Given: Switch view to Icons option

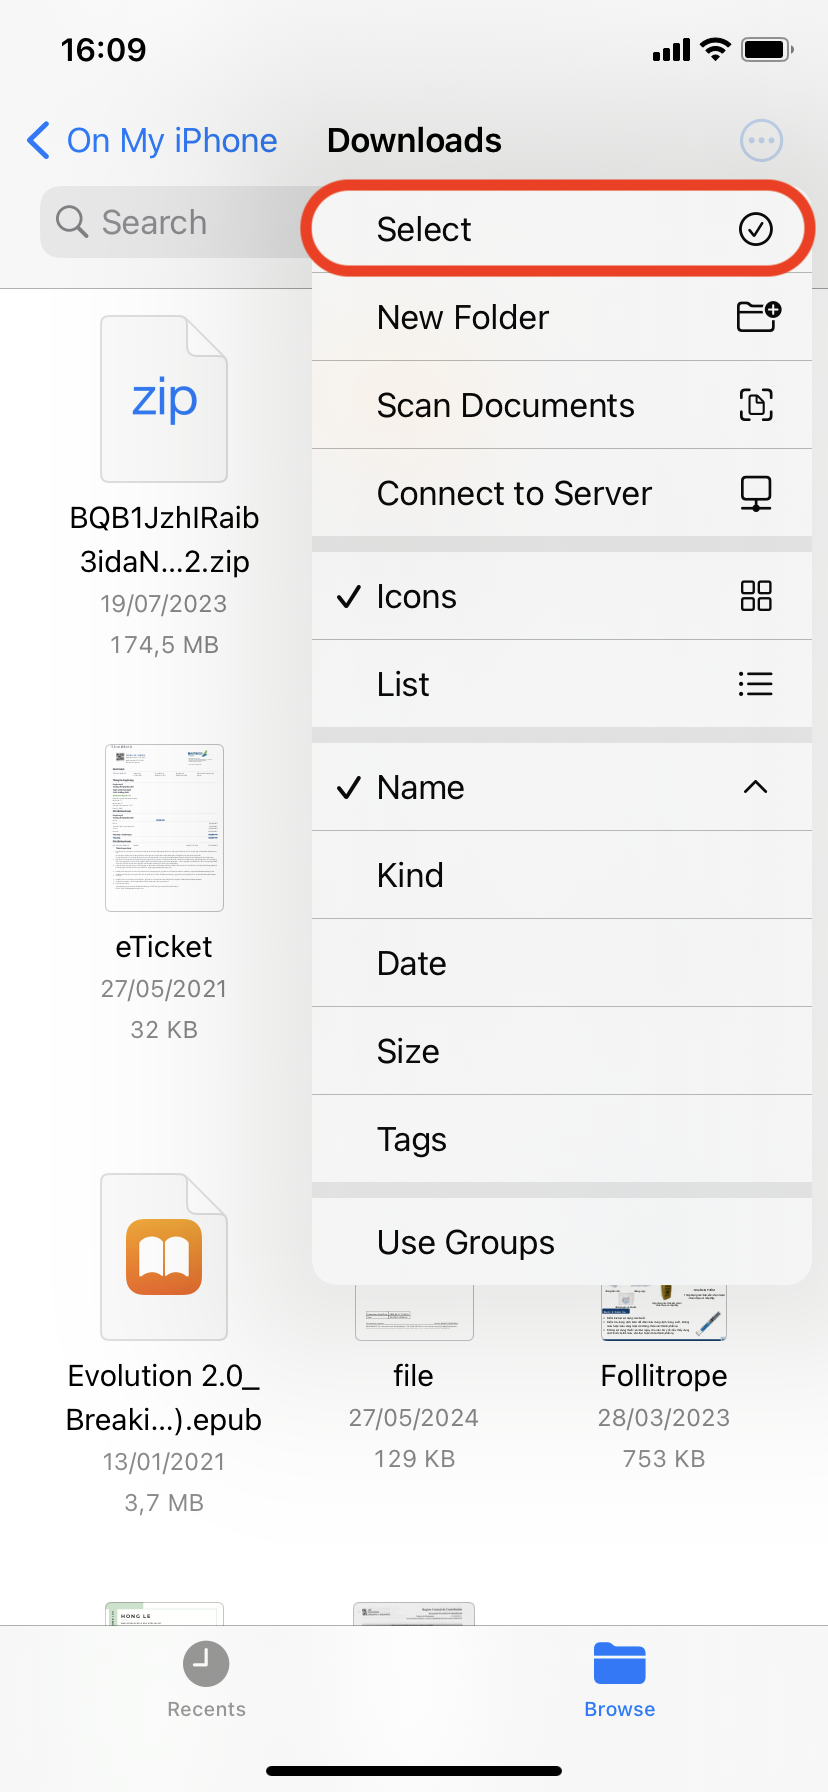Looking at the screenshot, I should coord(562,596).
